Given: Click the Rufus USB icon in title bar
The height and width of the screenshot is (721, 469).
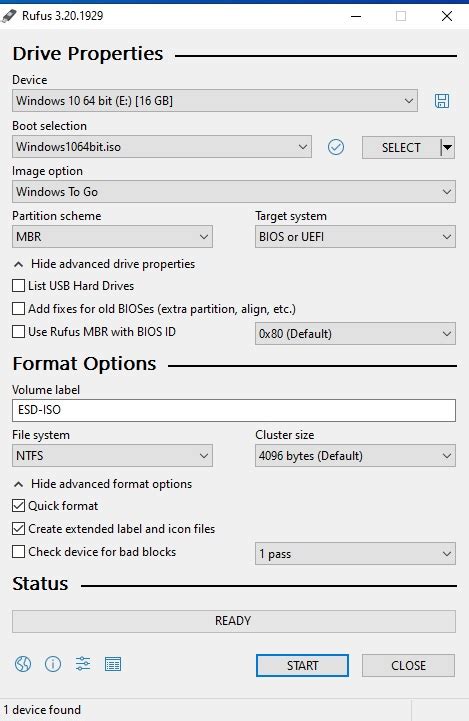Looking at the screenshot, I should 9,16.
